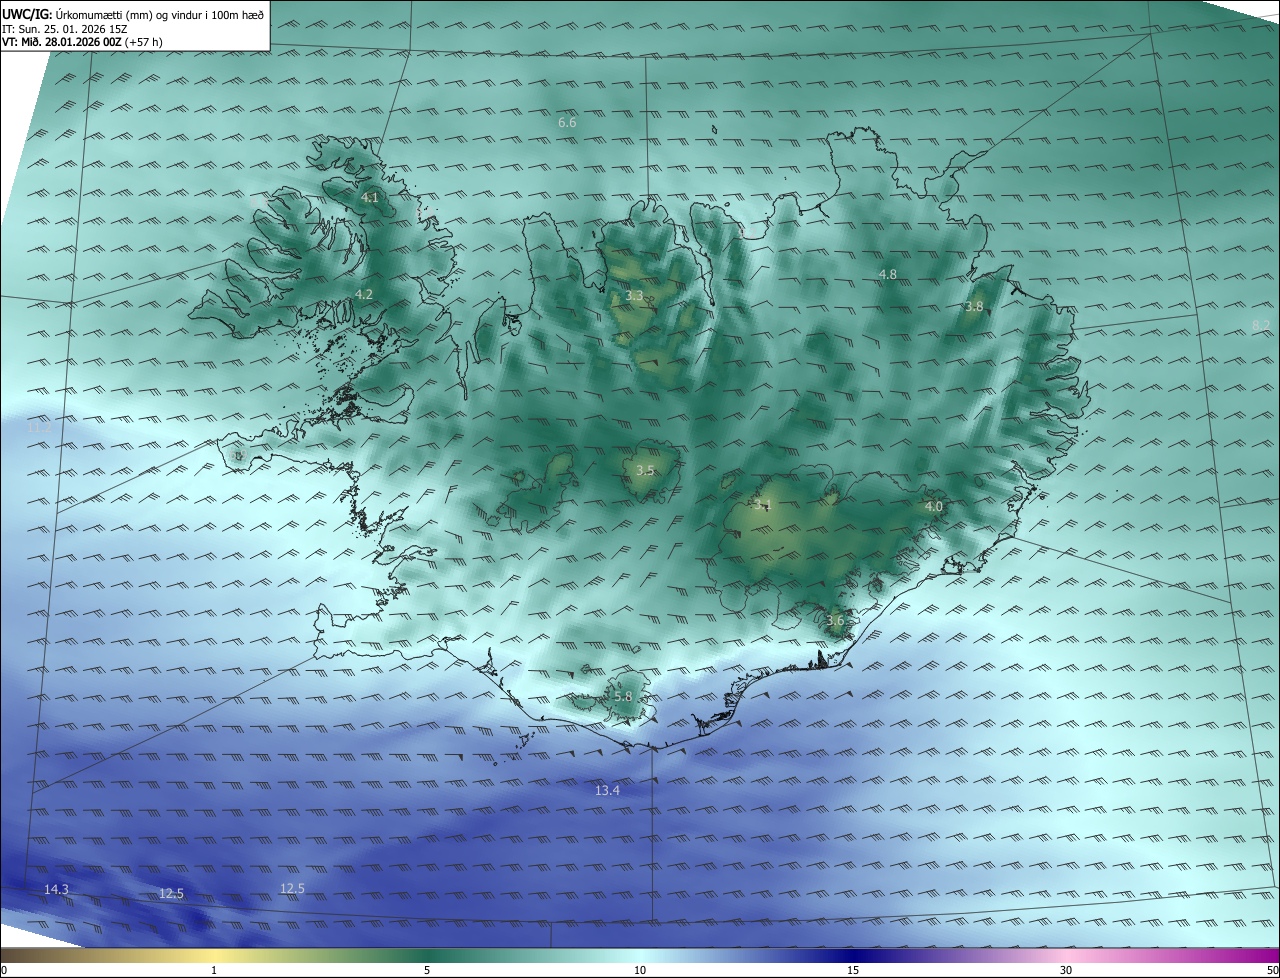Click the '30' tick label on the color scale
Viewport: 1280px width, 978px height.
pyautogui.click(x=1066, y=970)
